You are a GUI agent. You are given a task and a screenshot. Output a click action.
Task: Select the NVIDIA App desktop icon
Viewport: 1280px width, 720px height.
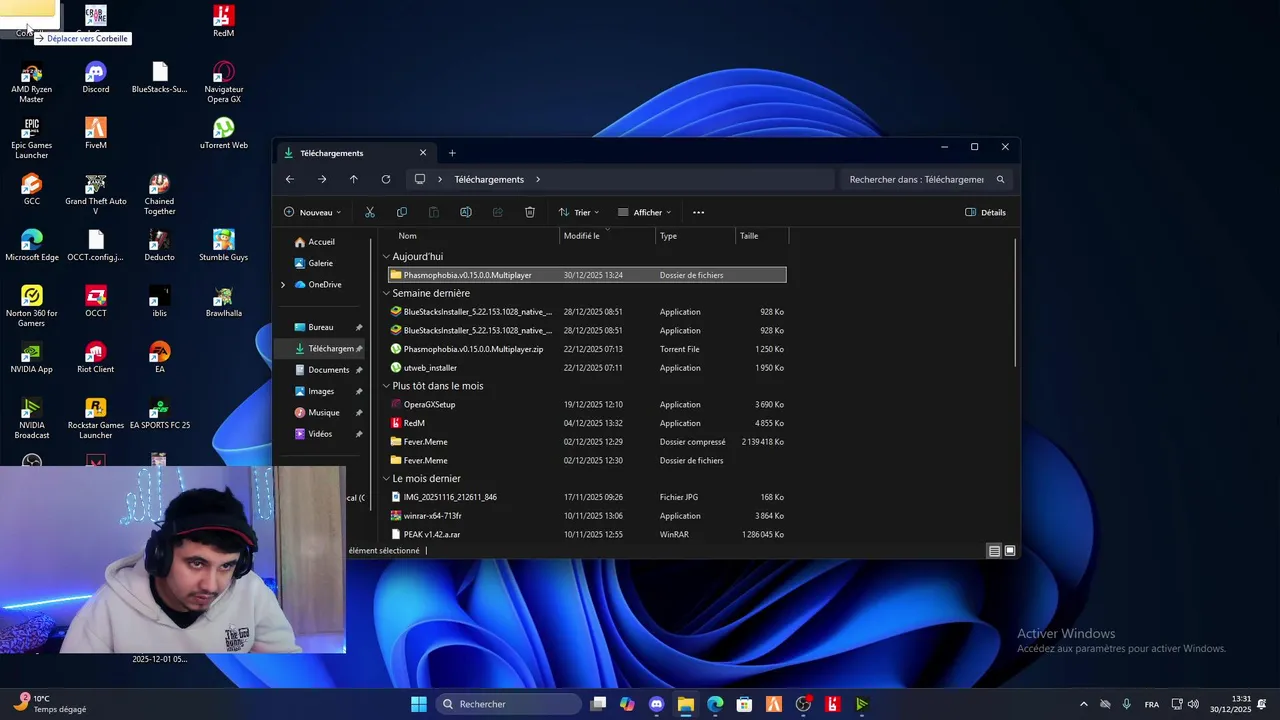click(32, 358)
